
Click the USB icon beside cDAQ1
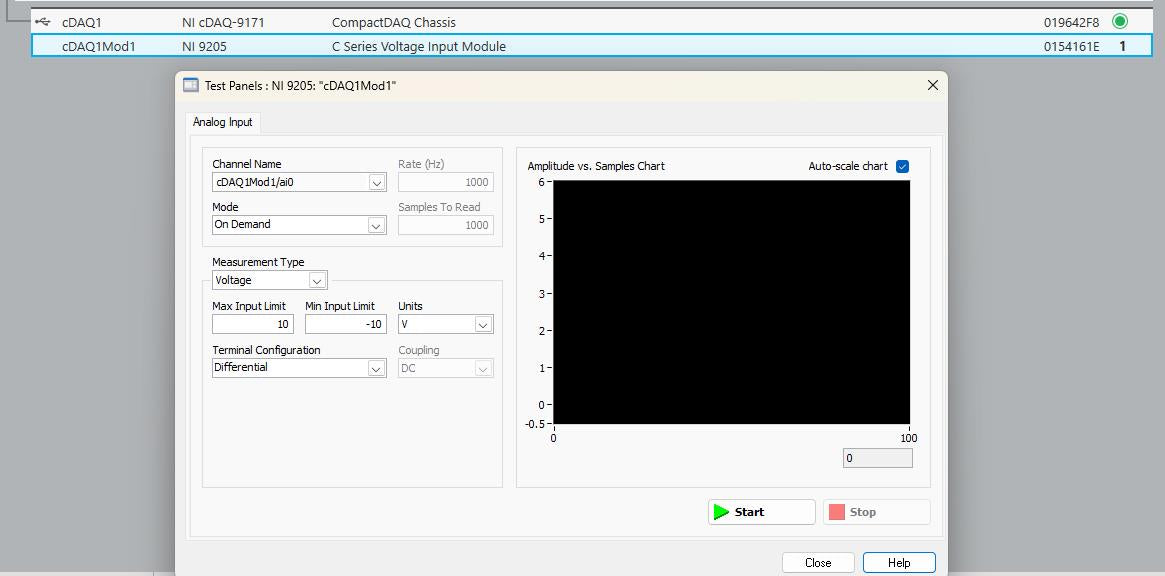pos(42,22)
